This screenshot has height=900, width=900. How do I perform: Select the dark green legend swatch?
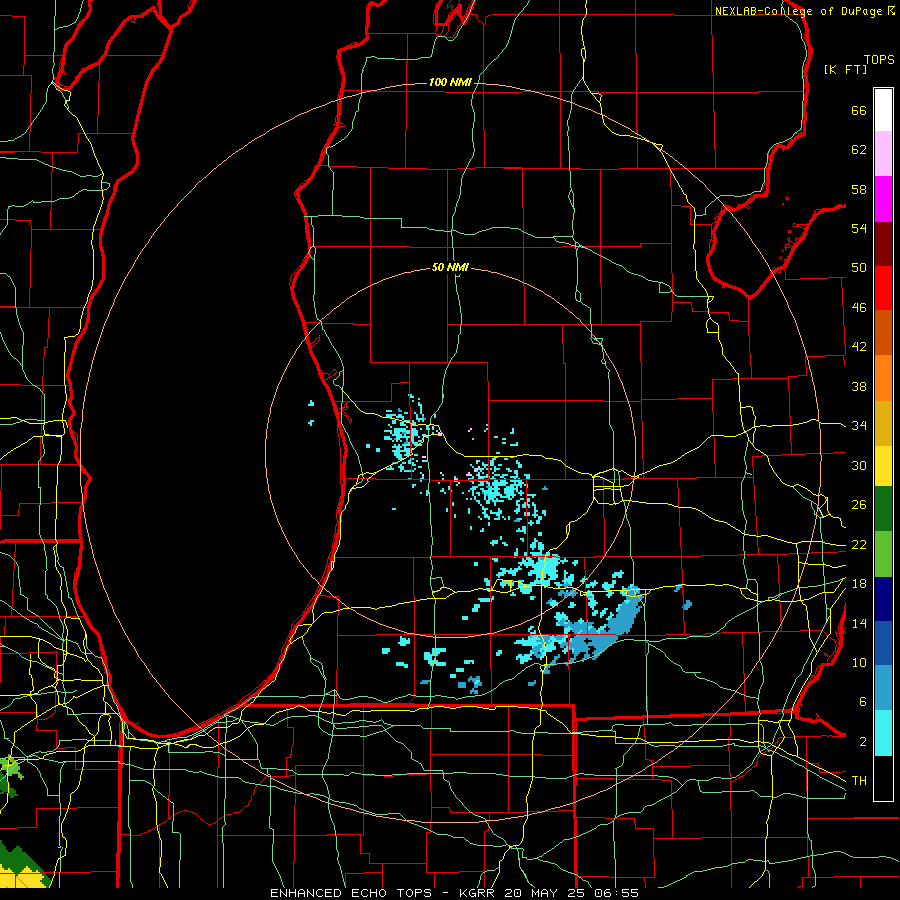[883, 509]
